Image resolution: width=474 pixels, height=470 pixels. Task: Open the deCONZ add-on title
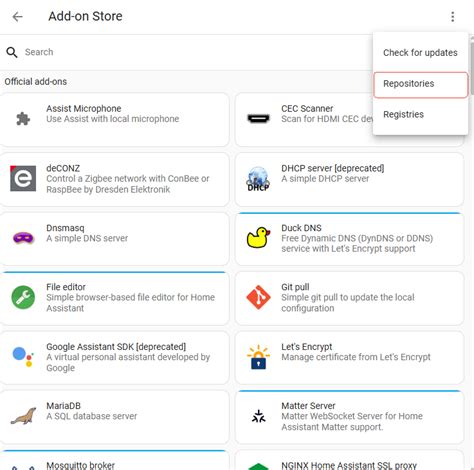tap(63, 168)
